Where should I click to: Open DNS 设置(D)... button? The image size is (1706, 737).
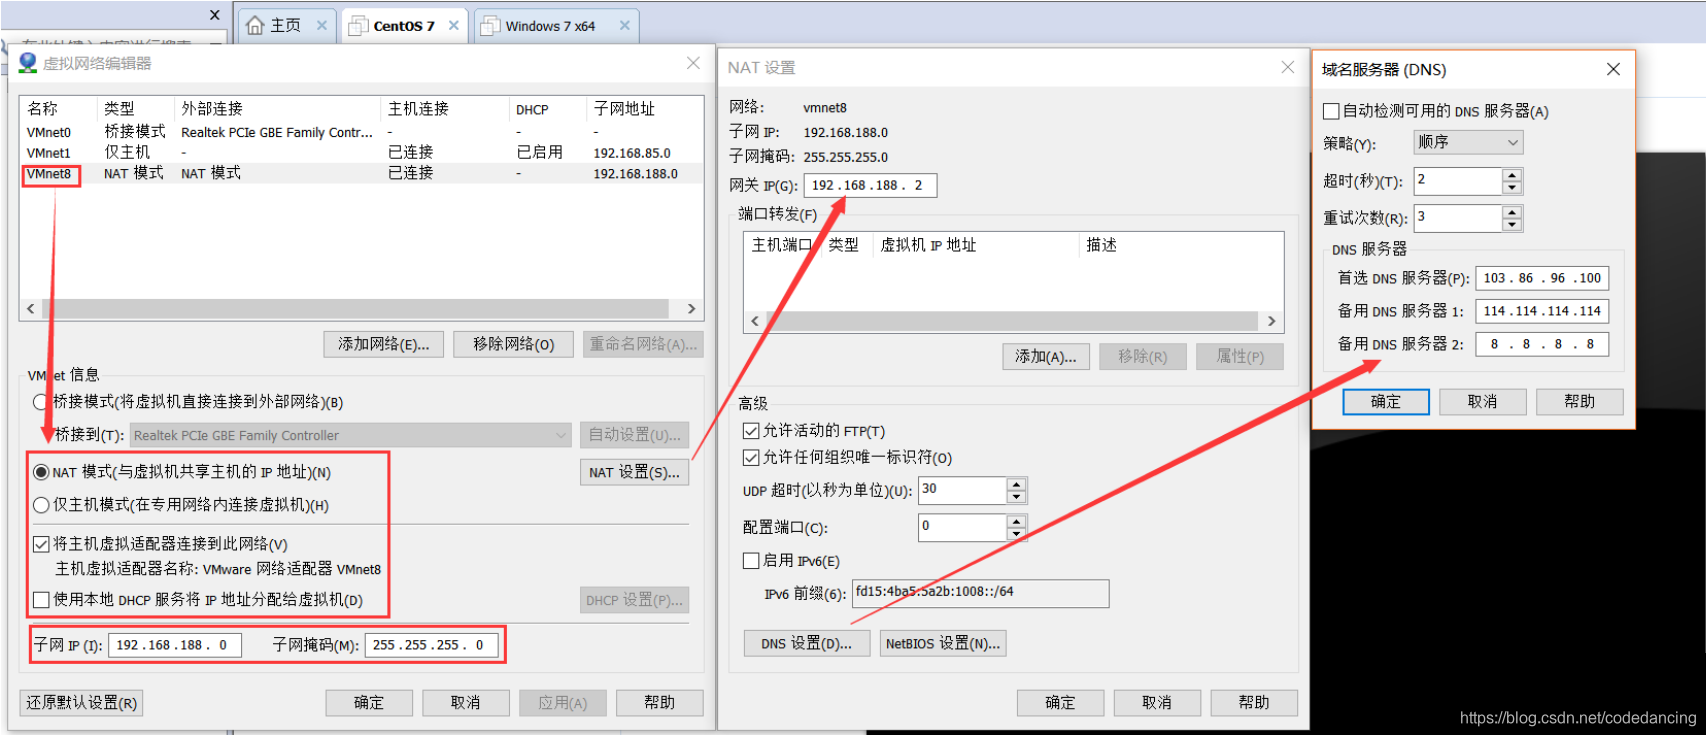click(x=807, y=643)
